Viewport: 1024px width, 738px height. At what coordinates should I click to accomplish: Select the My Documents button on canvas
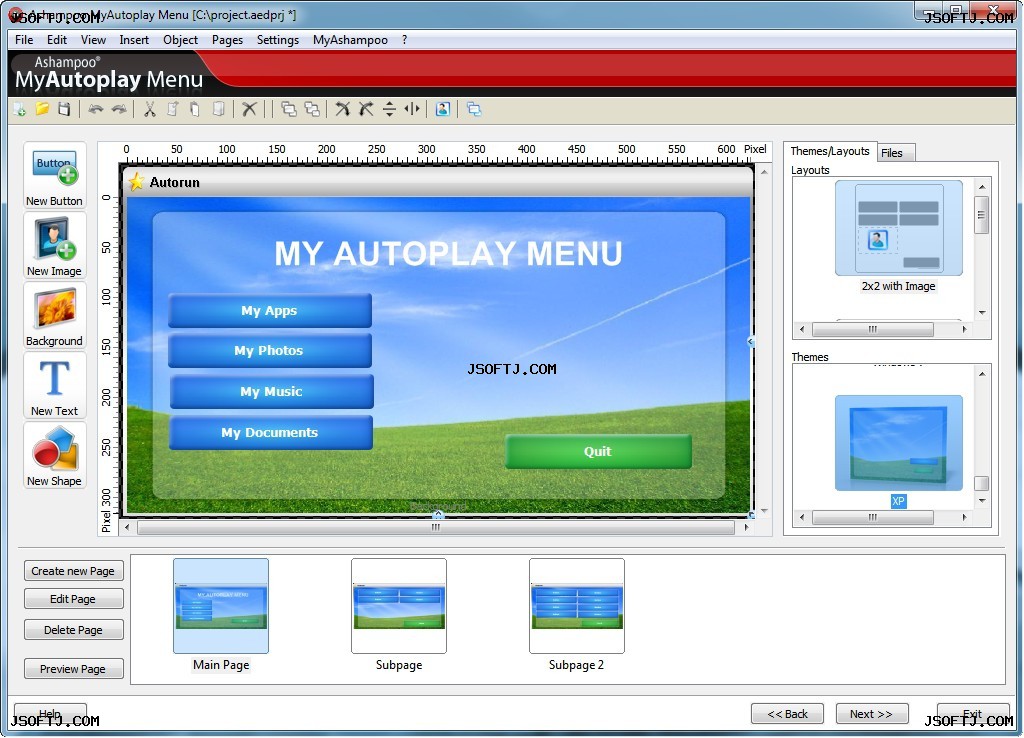pyautogui.click(x=271, y=432)
